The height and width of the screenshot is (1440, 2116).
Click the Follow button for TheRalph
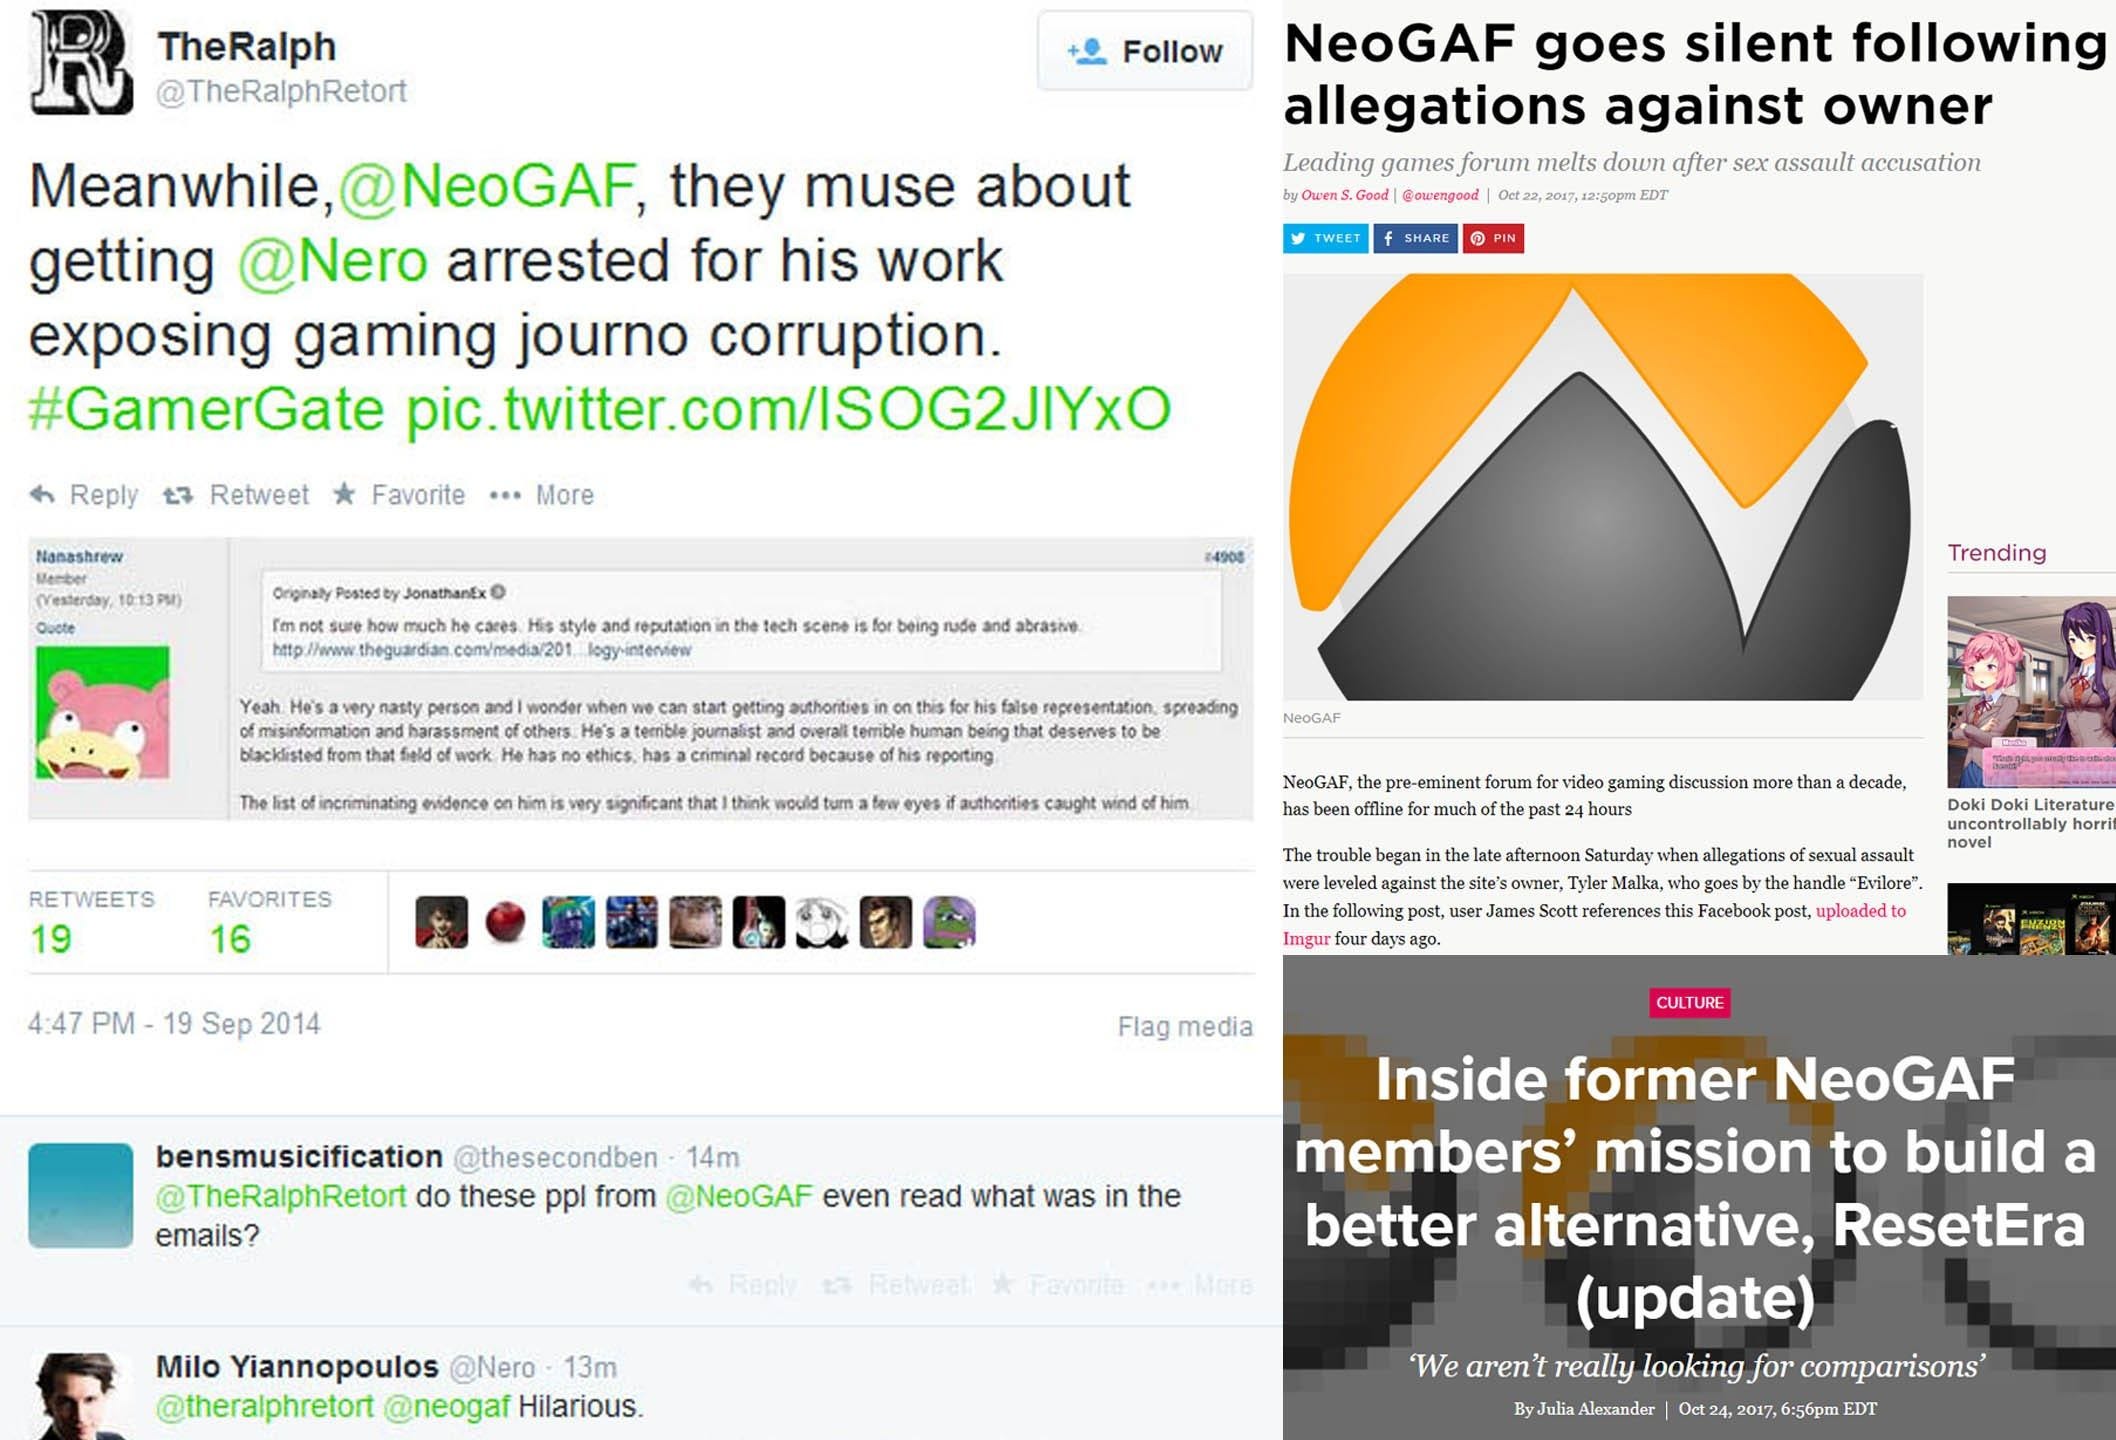click(1144, 51)
